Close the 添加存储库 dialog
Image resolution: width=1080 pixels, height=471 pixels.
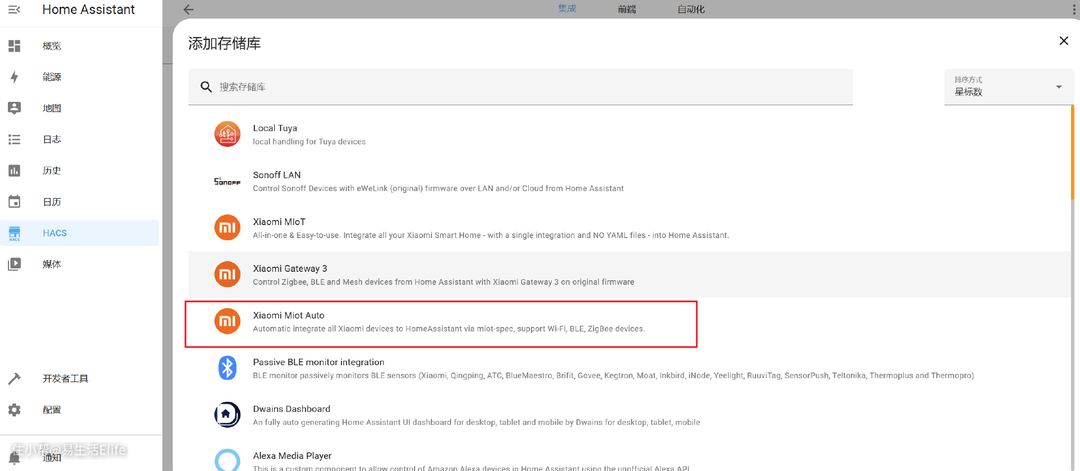point(1063,41)
